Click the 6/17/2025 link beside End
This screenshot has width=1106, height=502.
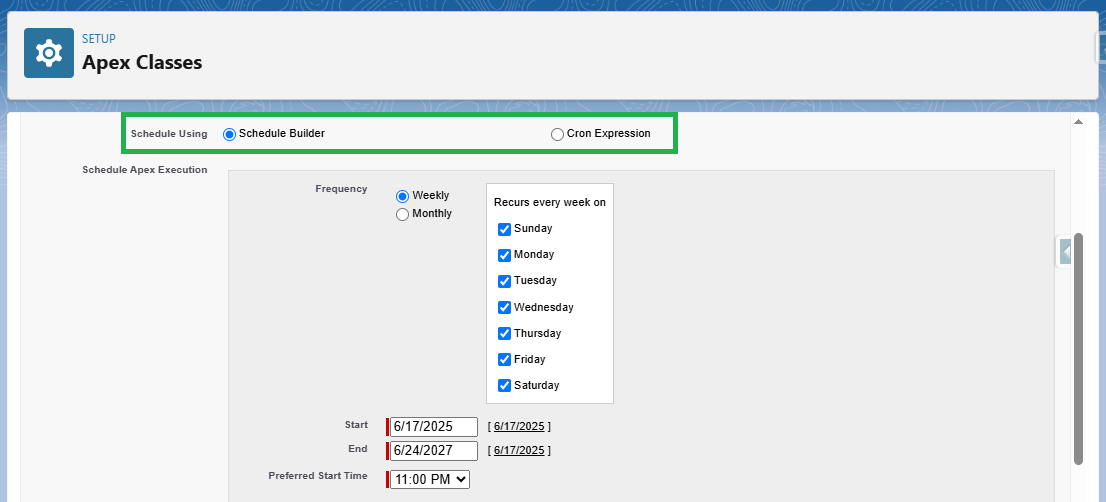click(x=519, y=450)
